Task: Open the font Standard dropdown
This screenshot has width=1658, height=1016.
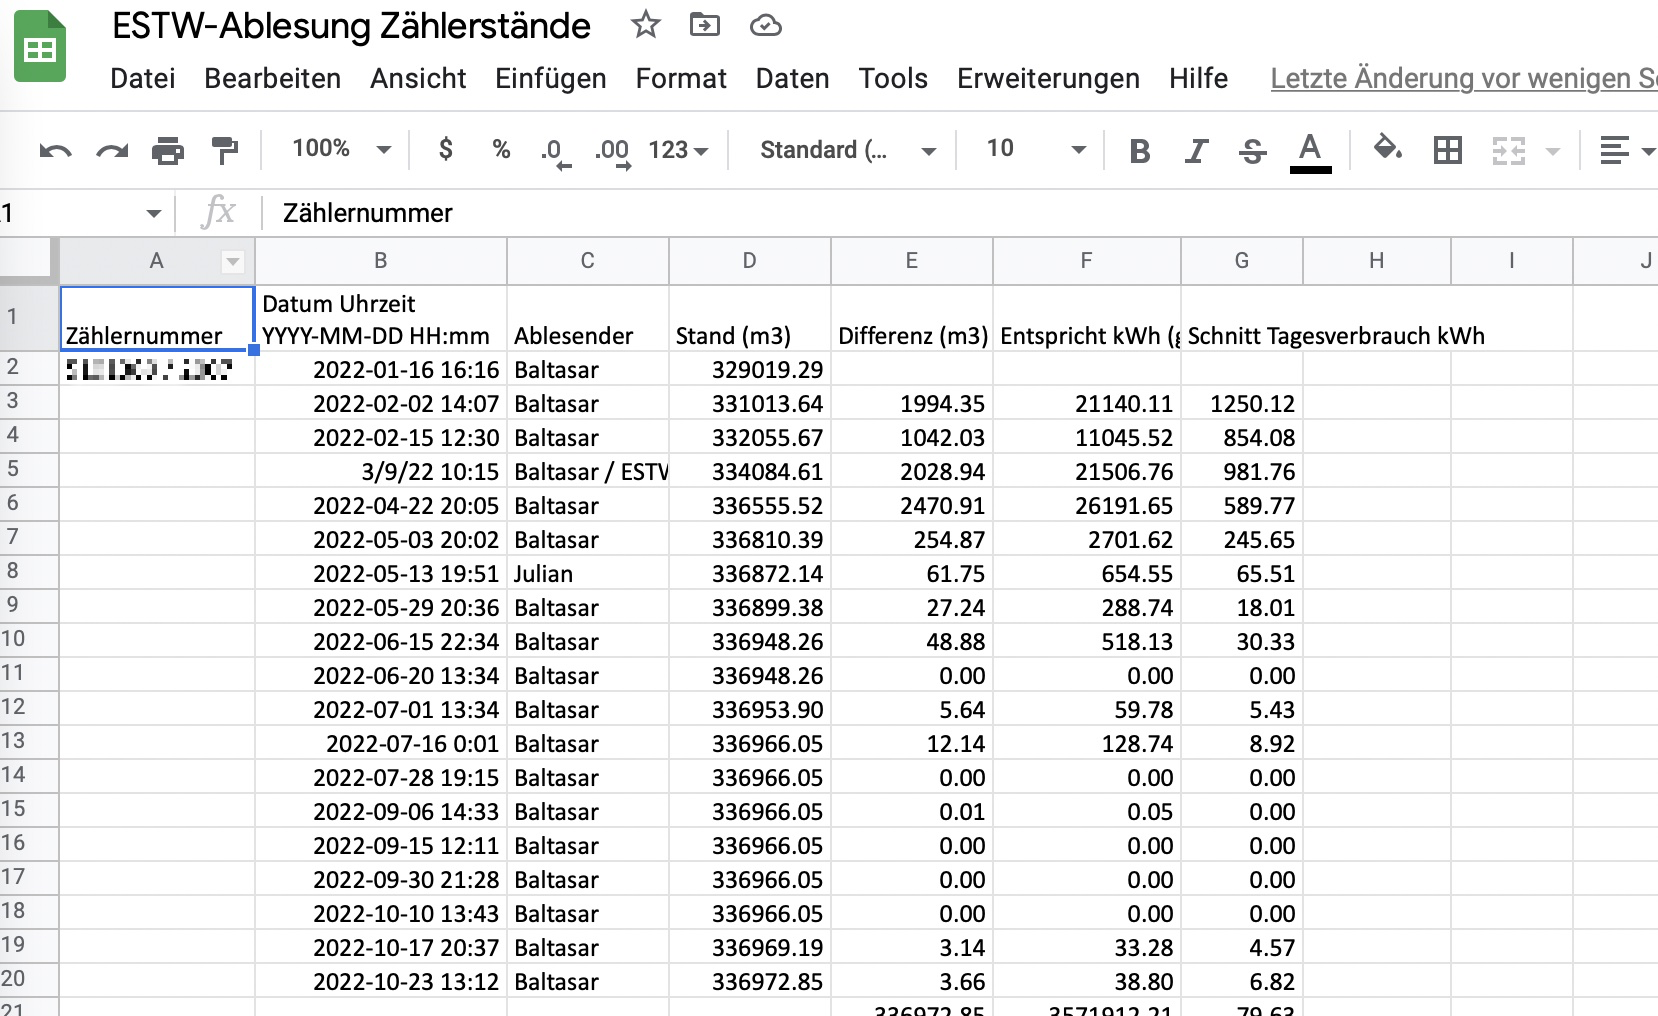Action: (x=848, y=150)
